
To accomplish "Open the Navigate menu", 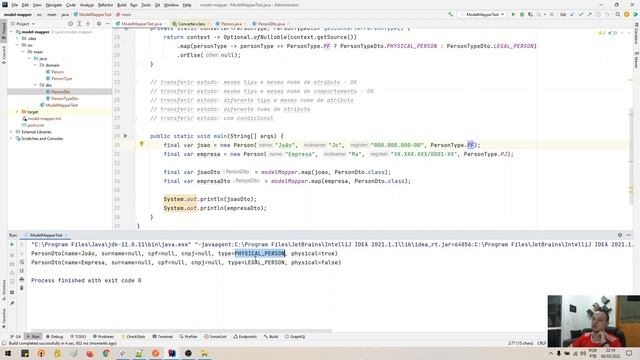I will 53,5.
